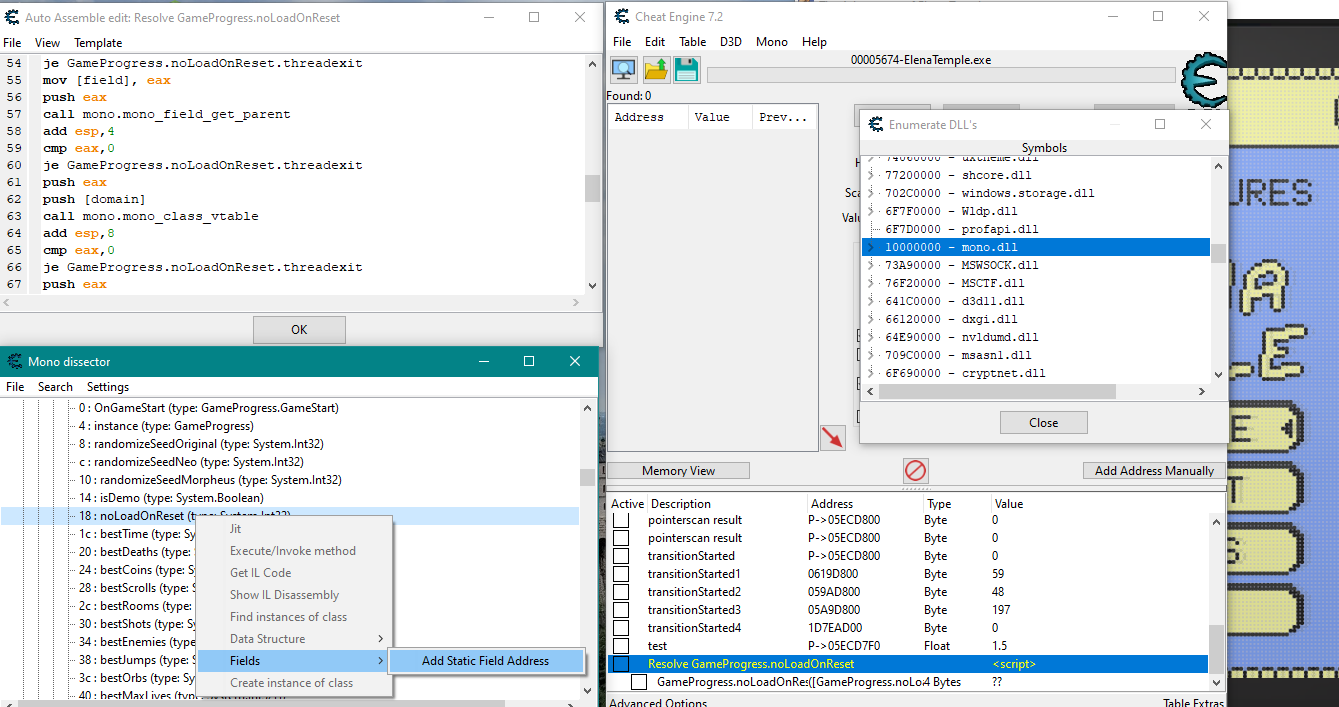Open the Mono menu in Cheat Engine
The width and height of the screenshot is (1339, 707).
[771, 41]
